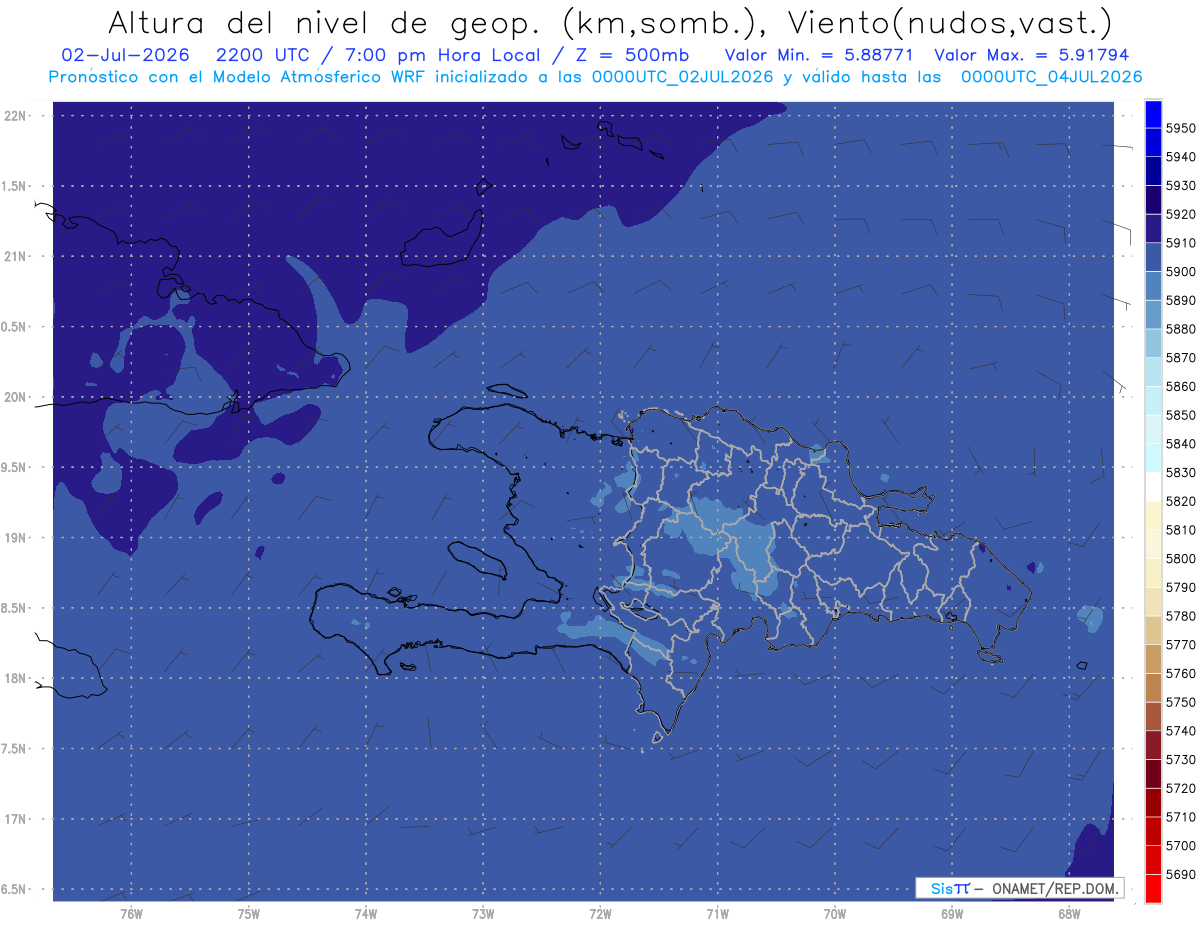
Task: Click the '5850' color bar label
Action: pos(1181,415)
